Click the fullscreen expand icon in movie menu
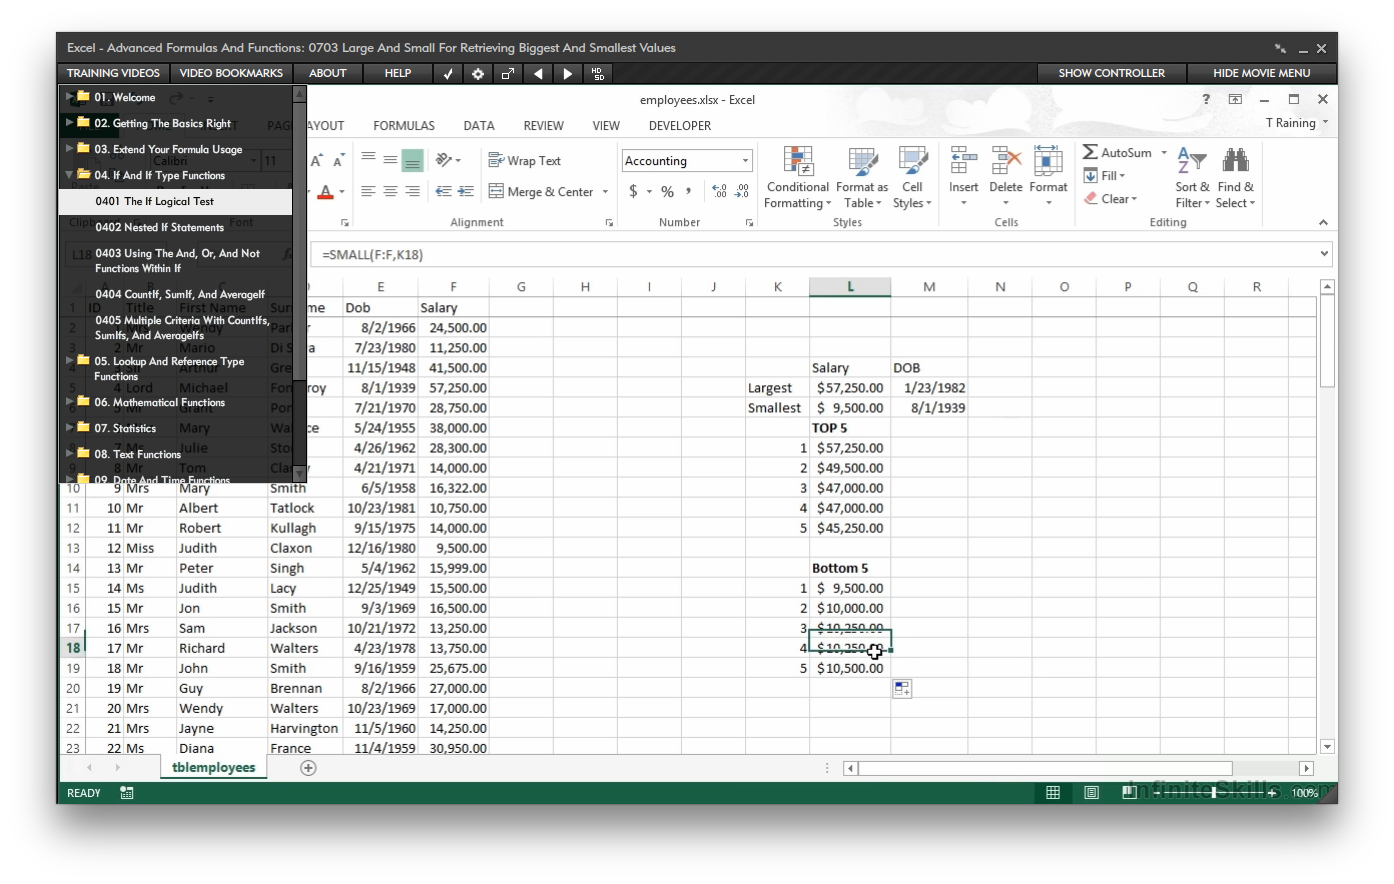 click(508, 73)
